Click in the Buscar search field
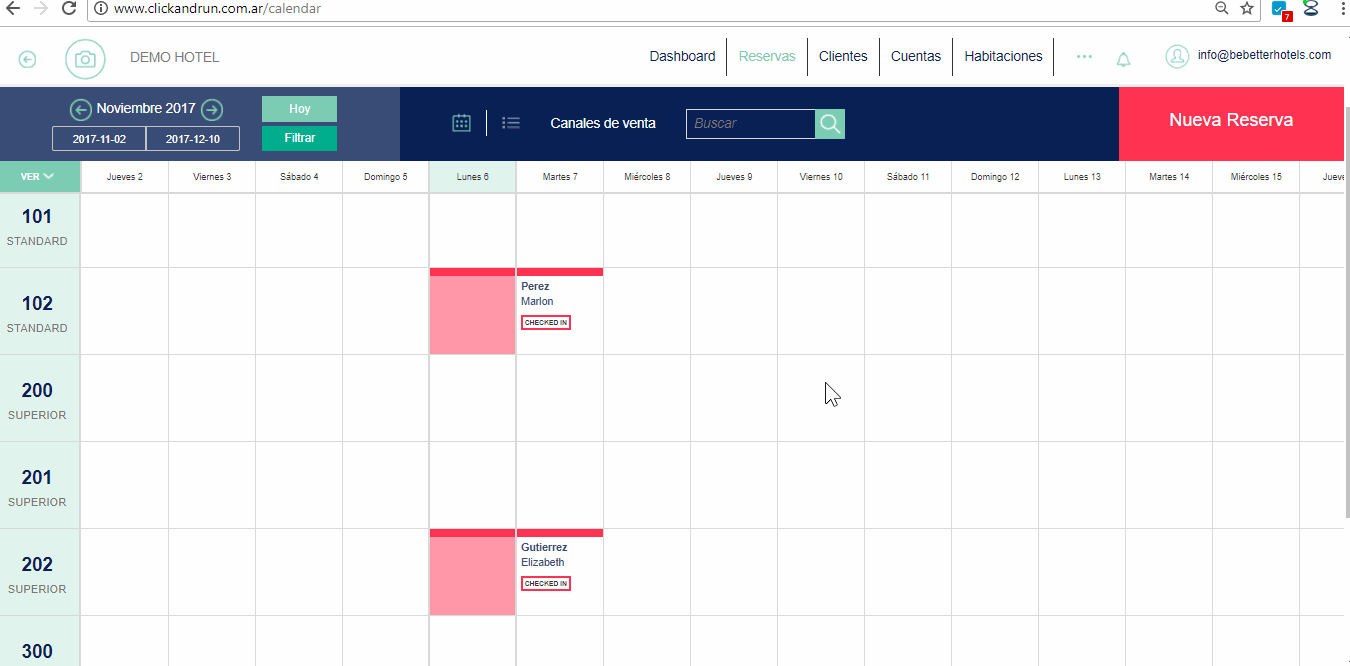 (x=750, y=124)
